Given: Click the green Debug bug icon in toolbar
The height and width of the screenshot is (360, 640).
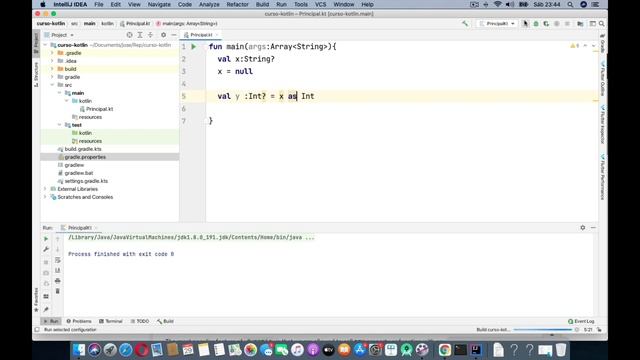Looking at the screenshot, I should click(x=536, y=24).
